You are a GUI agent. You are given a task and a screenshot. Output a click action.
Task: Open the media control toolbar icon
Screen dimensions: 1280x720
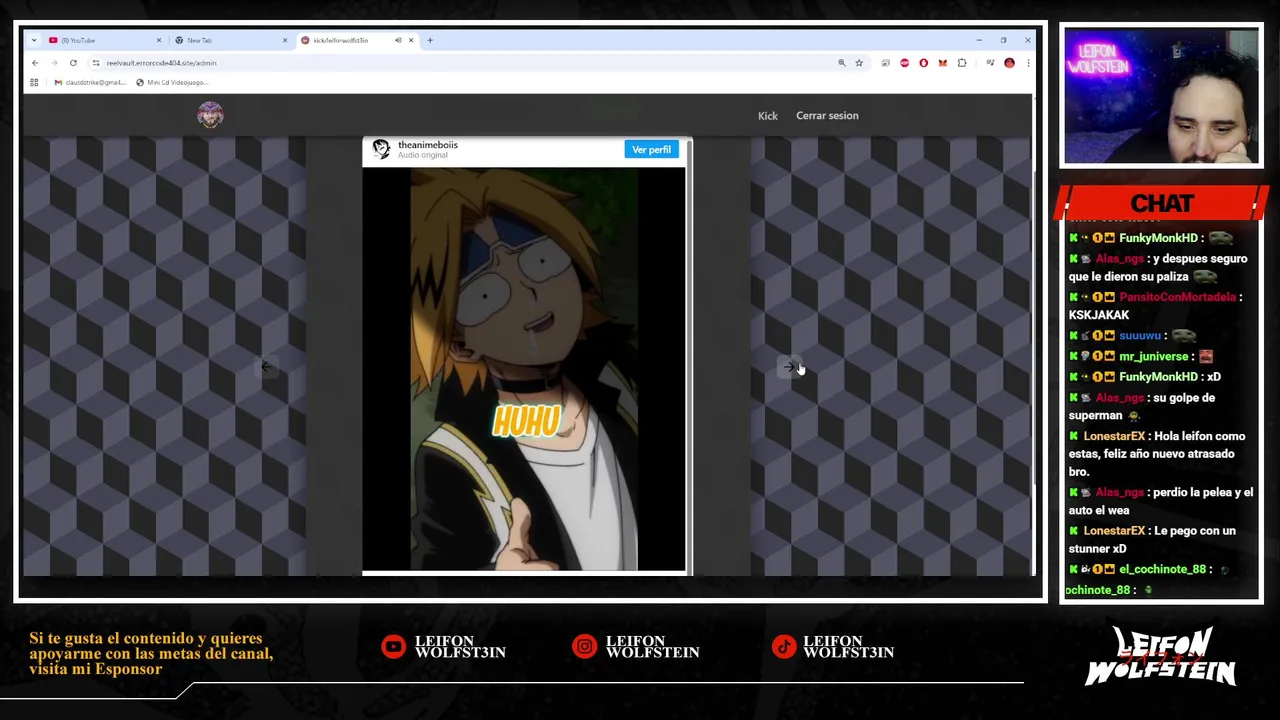990,63
